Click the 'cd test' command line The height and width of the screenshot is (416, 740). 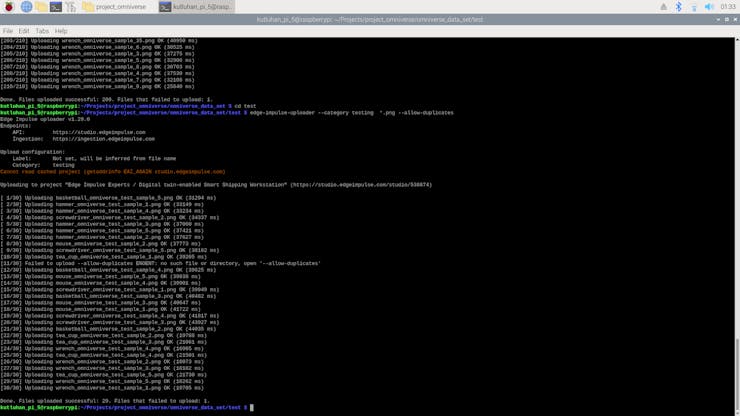(x=245, y=106)
